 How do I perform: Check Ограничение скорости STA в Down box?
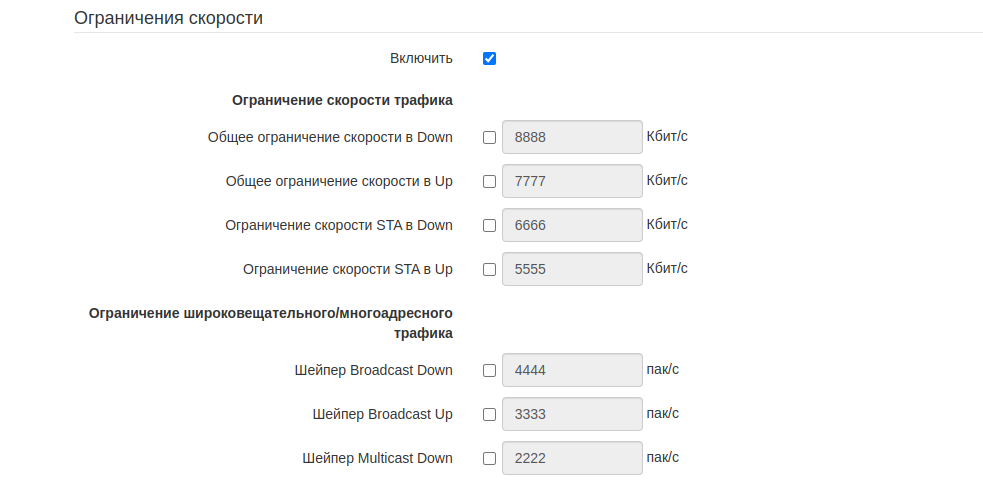[x=489, y=226]
